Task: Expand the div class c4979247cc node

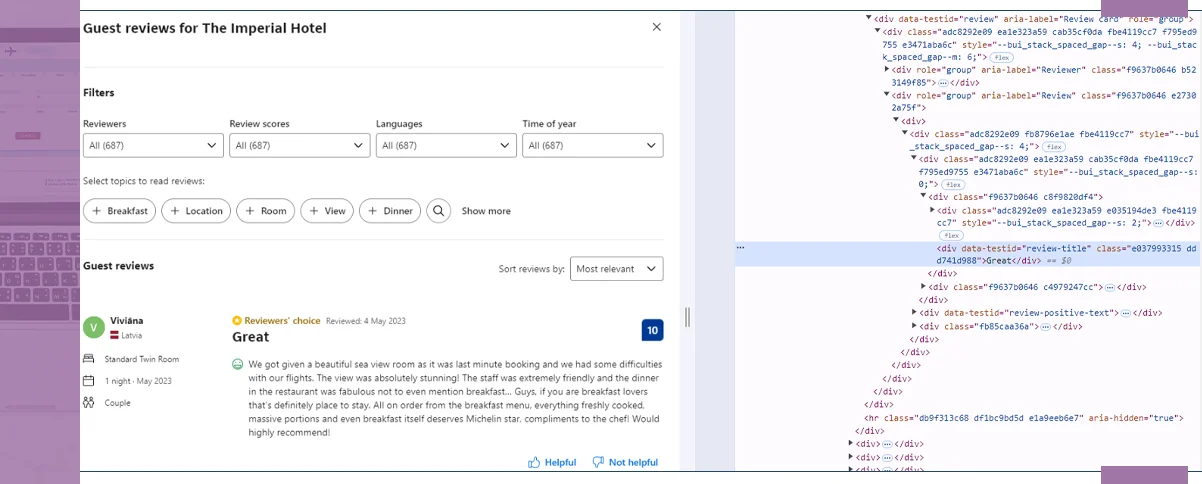Action: pyautogui.click(x=924, y=287)
